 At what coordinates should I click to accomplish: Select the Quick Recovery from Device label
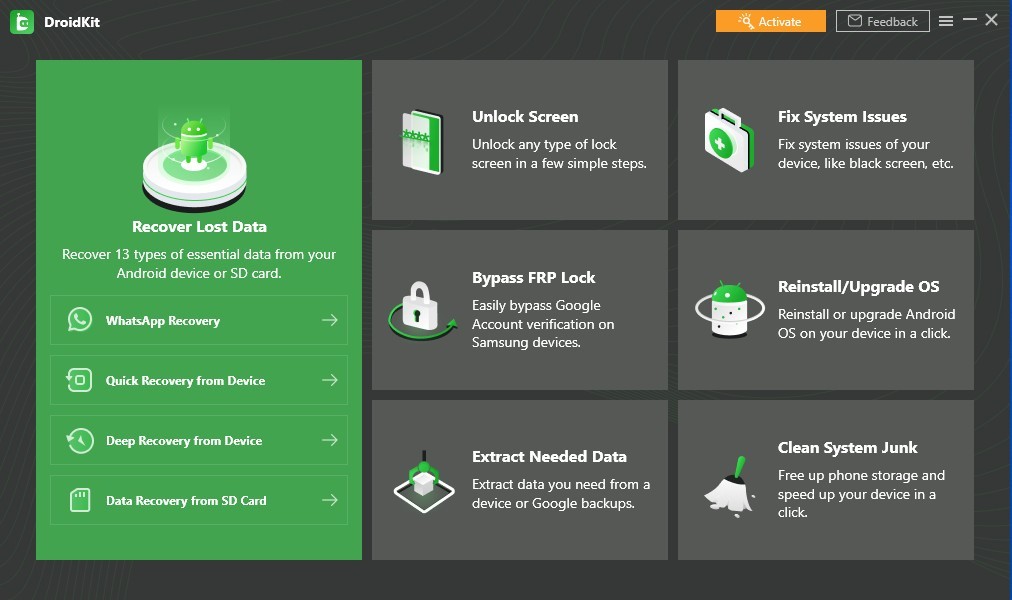point(186,381)
